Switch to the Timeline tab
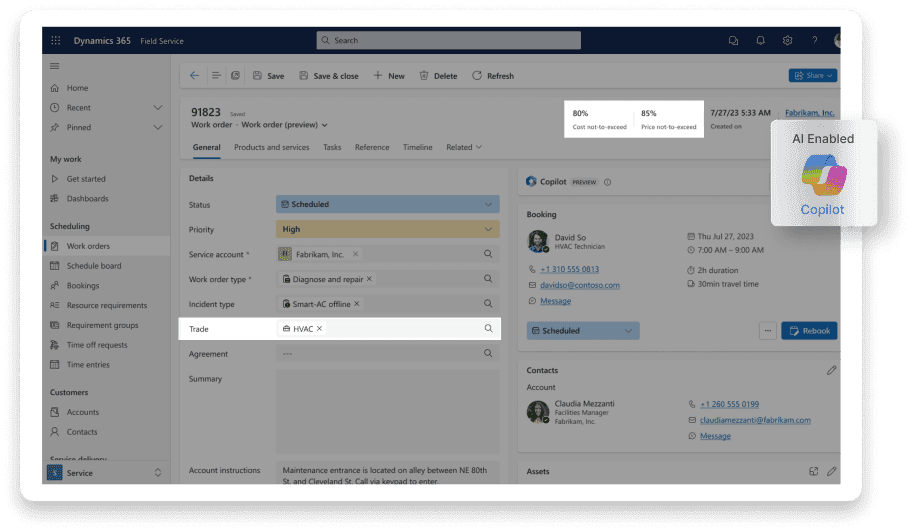Screen dimensions: 913x531 [417, 148]
